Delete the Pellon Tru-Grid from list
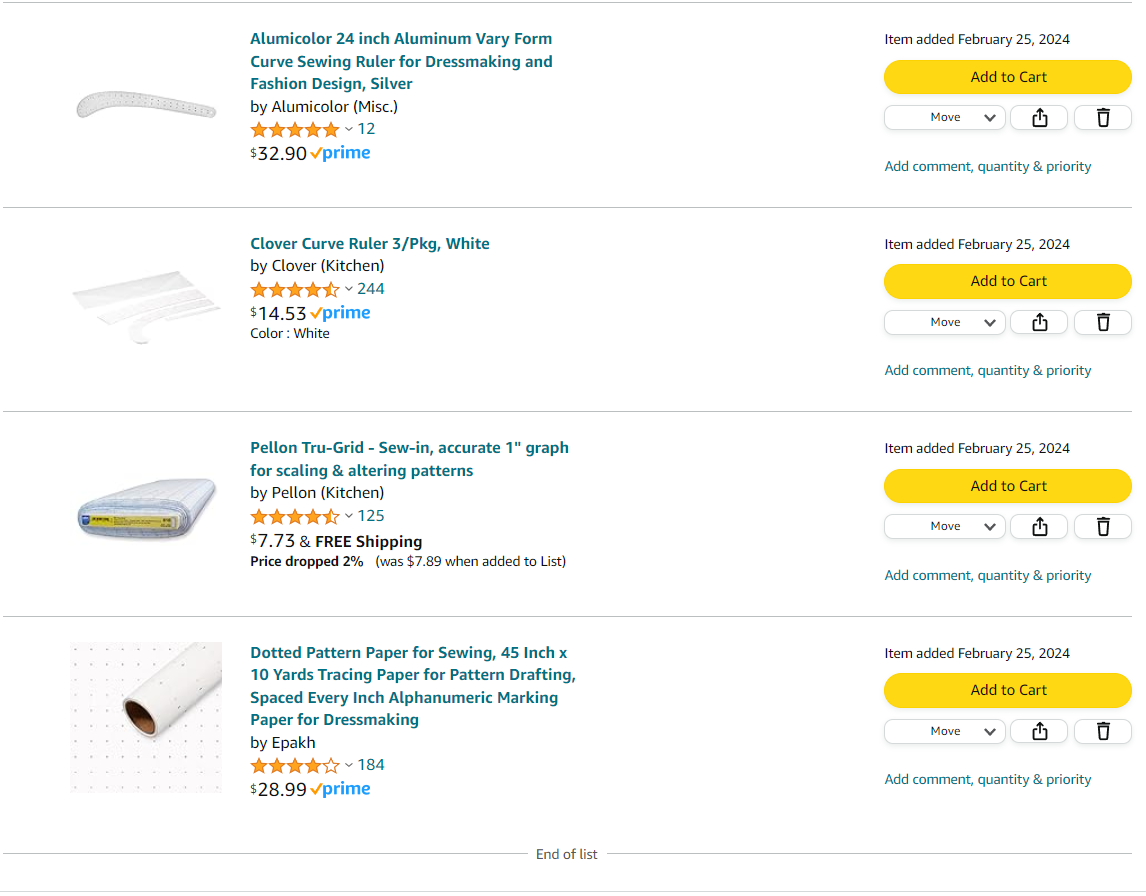This screenshot has height=896, width=1146. click(x=1102, y=526)
